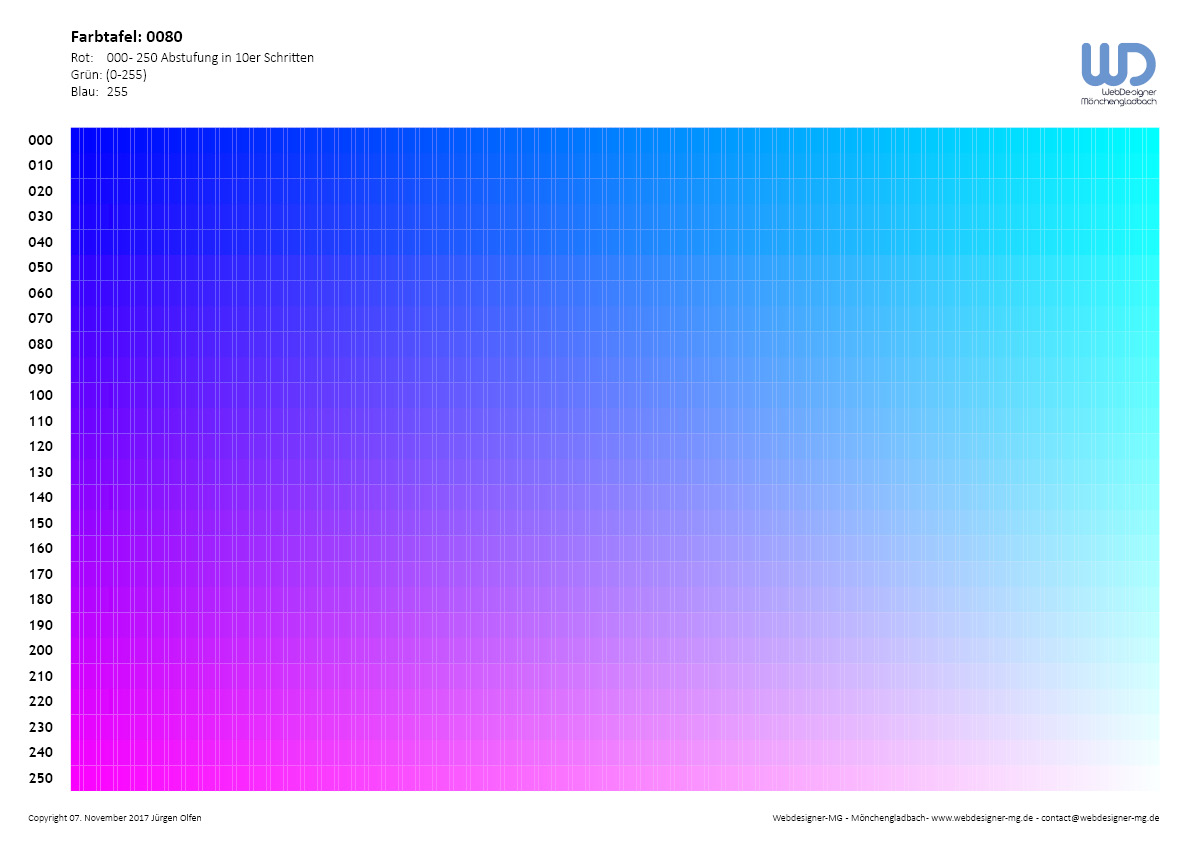Select row label 190
1191x842 pixels.
pyautogui.click(x=41, y=625)
